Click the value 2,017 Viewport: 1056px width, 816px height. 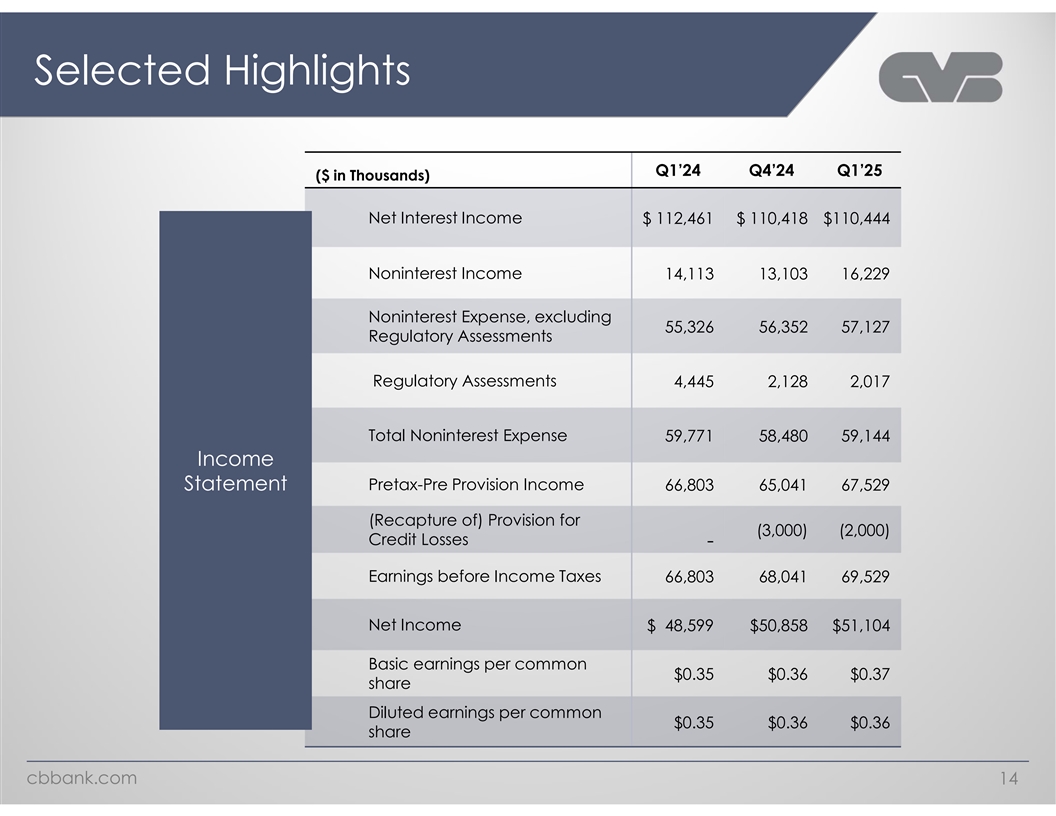869,382
